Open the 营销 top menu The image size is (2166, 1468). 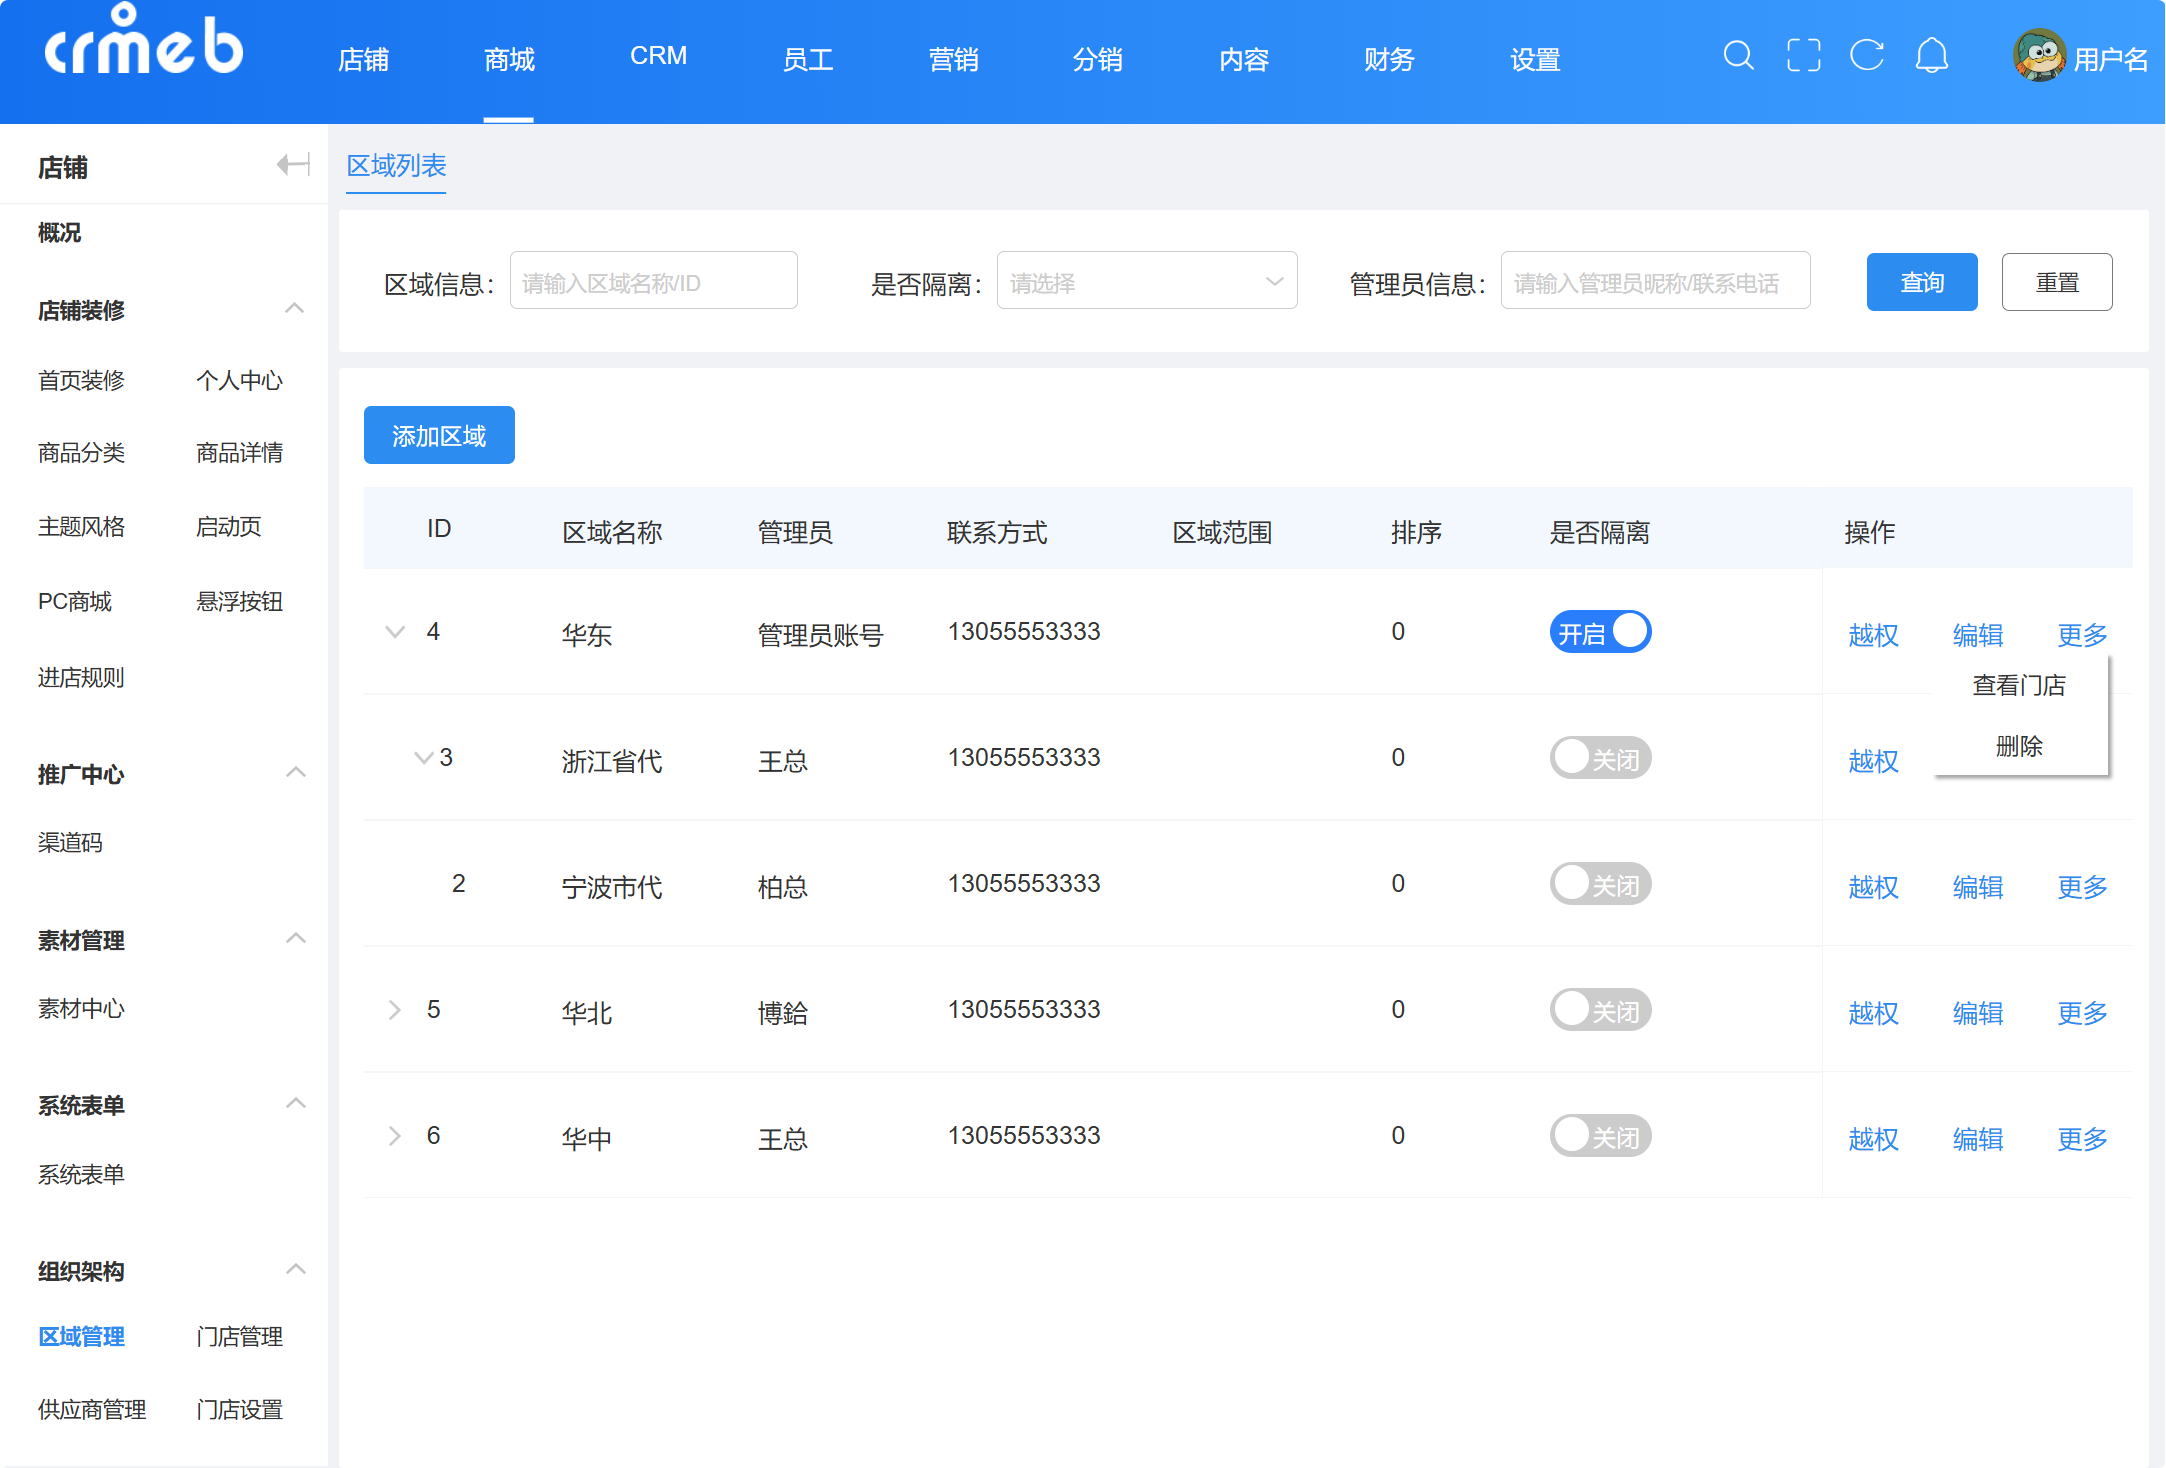click(953, 59)
